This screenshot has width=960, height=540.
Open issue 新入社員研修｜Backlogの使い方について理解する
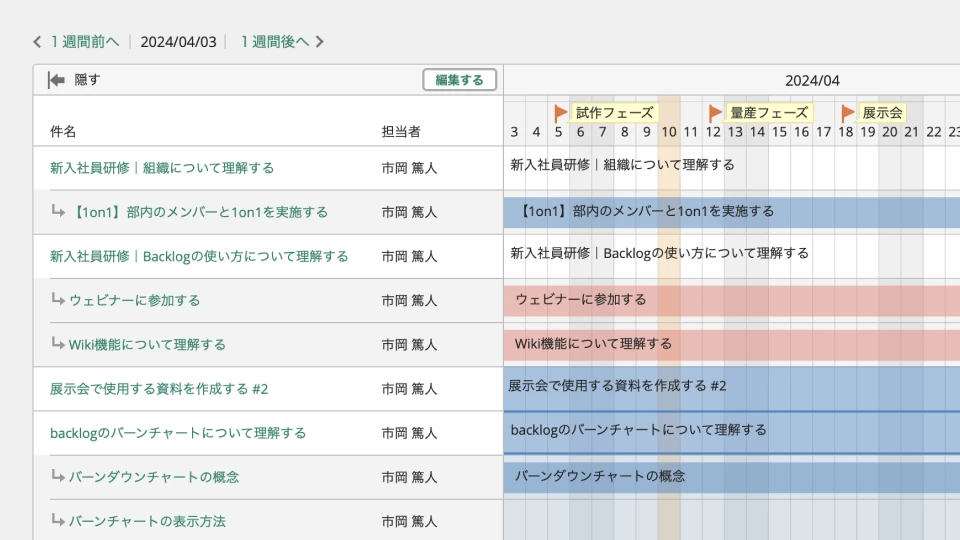click(199, 256)
